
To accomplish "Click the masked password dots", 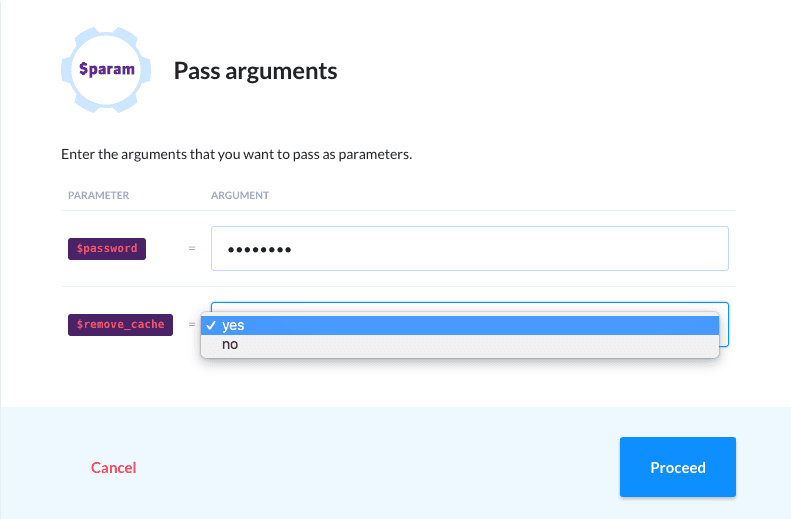I will click(259, 249).
